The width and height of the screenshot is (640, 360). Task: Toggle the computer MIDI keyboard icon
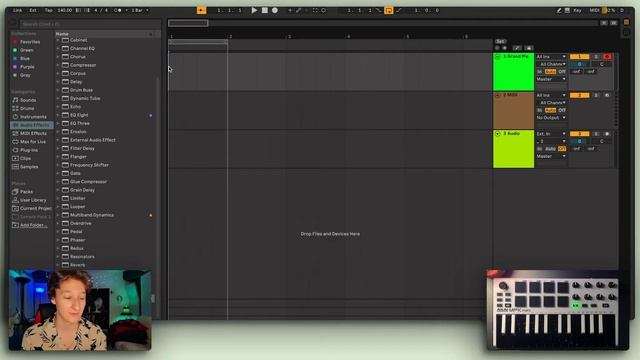567,10
